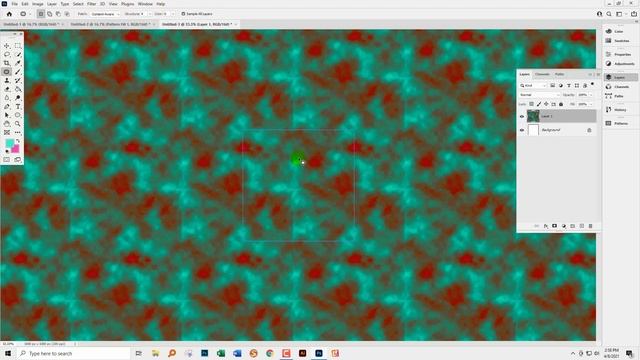The height and width of the screenshot is (360, 640).
Task: Click the search icon at top right
Action: pyautogui.click(x=609, y=14)
